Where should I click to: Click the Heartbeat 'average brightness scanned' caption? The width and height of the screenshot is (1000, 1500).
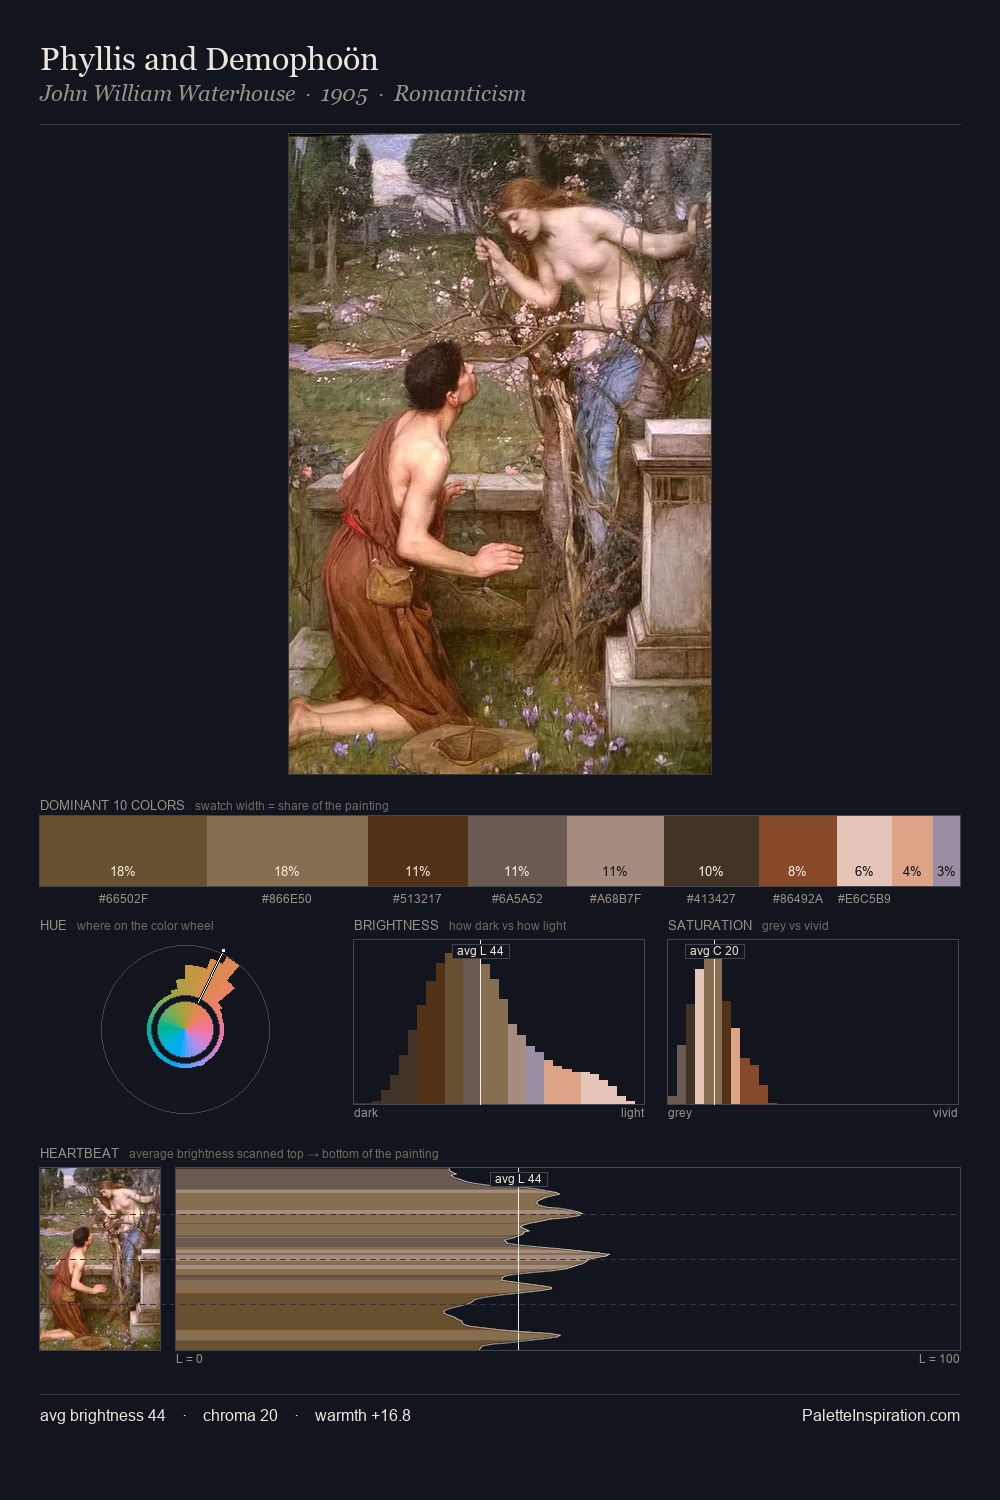pos(284,1154)
